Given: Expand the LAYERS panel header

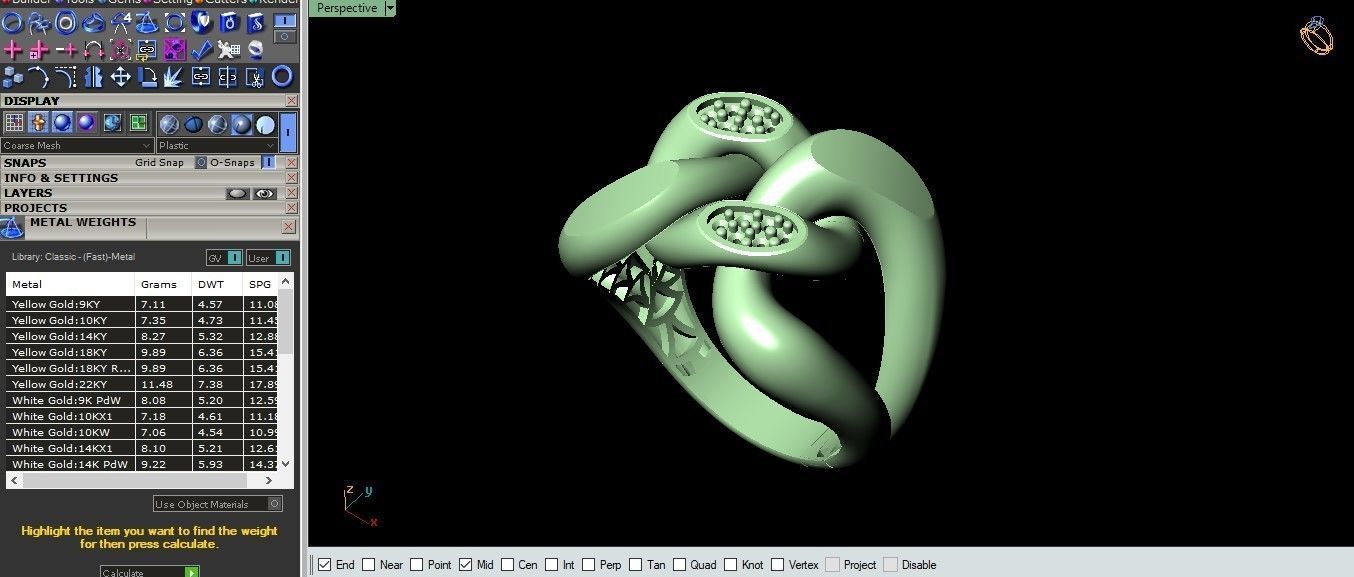Looking at the screenshot, I should [x=28, y=193].
